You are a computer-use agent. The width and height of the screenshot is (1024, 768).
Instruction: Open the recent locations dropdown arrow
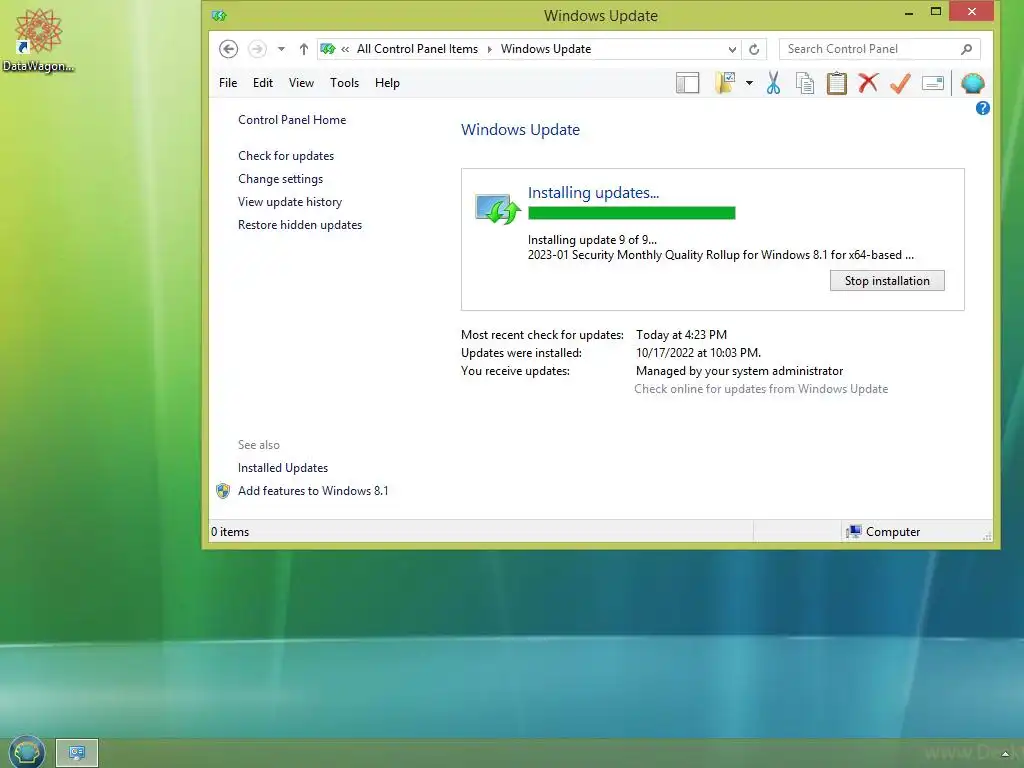pyautogui.click(x=281, y=49)
